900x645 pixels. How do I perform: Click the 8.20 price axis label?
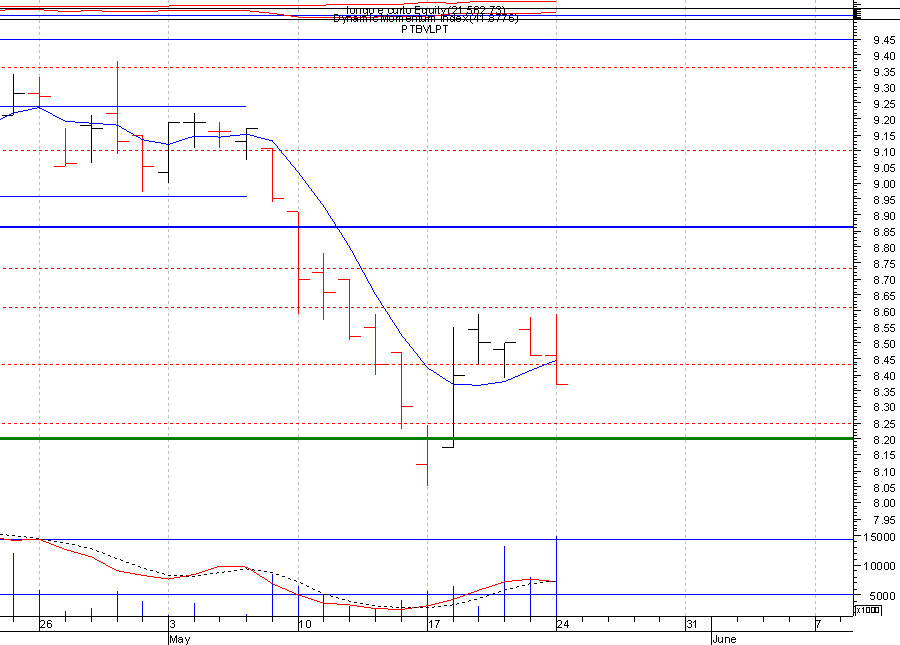pos(884,440)
